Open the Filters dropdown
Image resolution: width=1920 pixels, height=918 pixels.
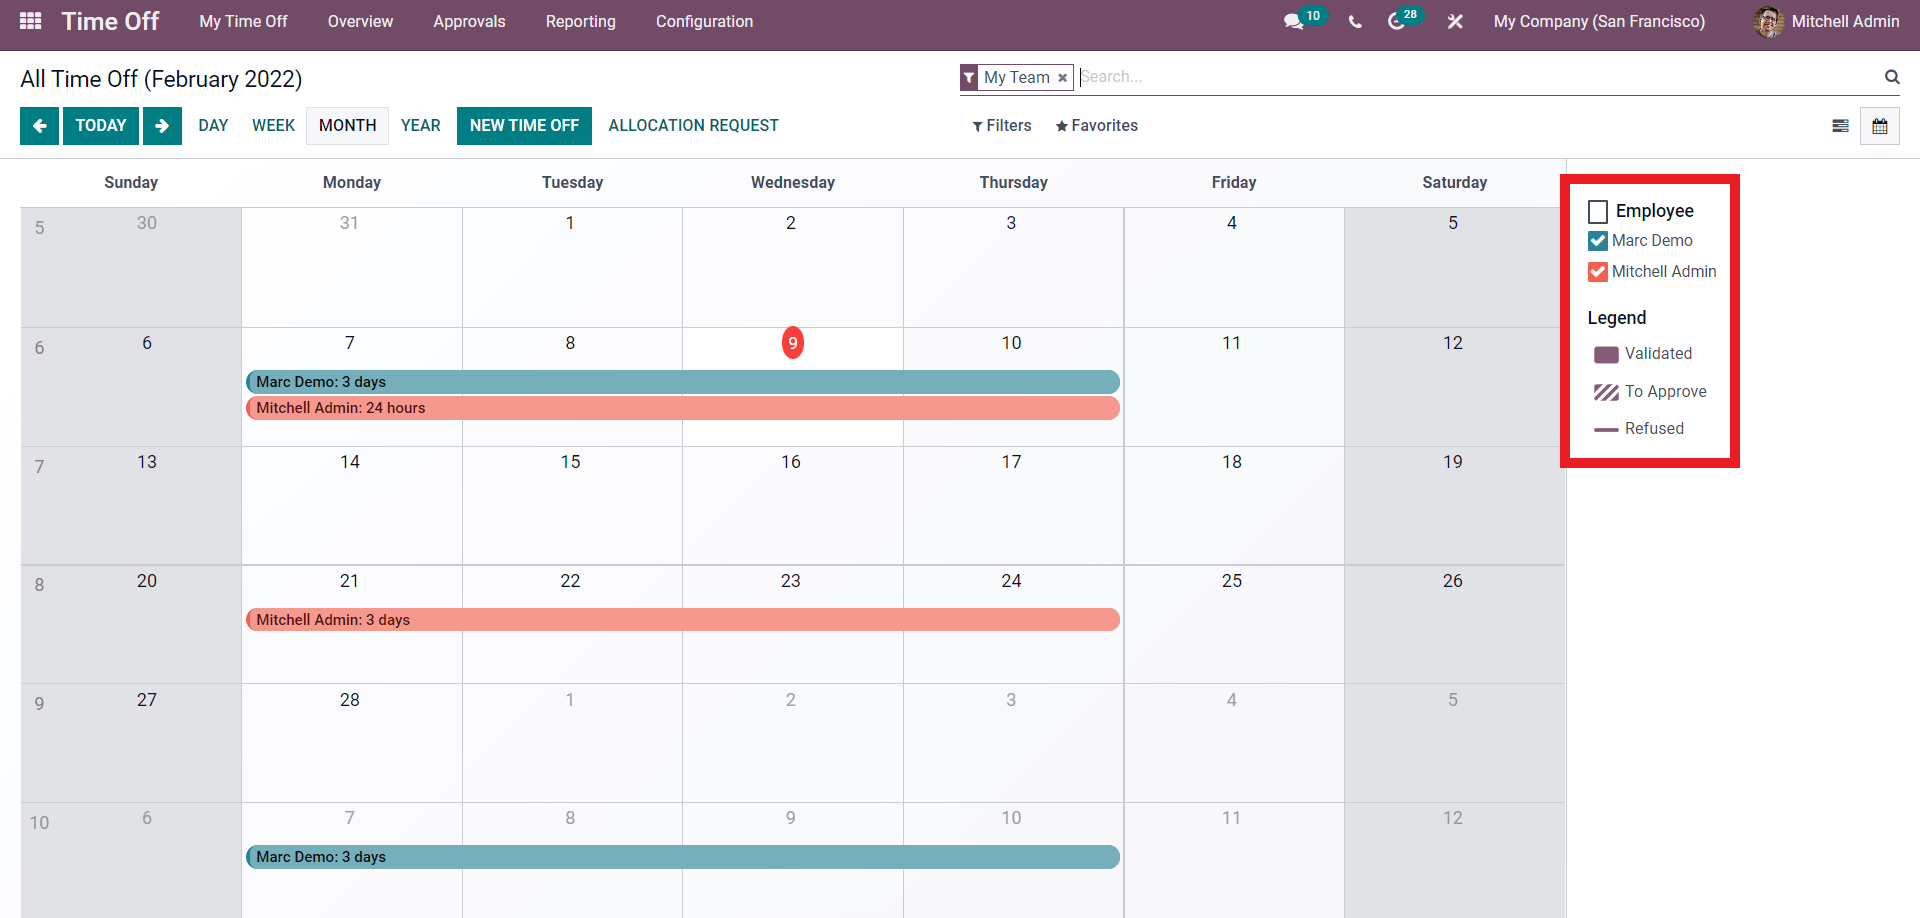point(1002,126)
